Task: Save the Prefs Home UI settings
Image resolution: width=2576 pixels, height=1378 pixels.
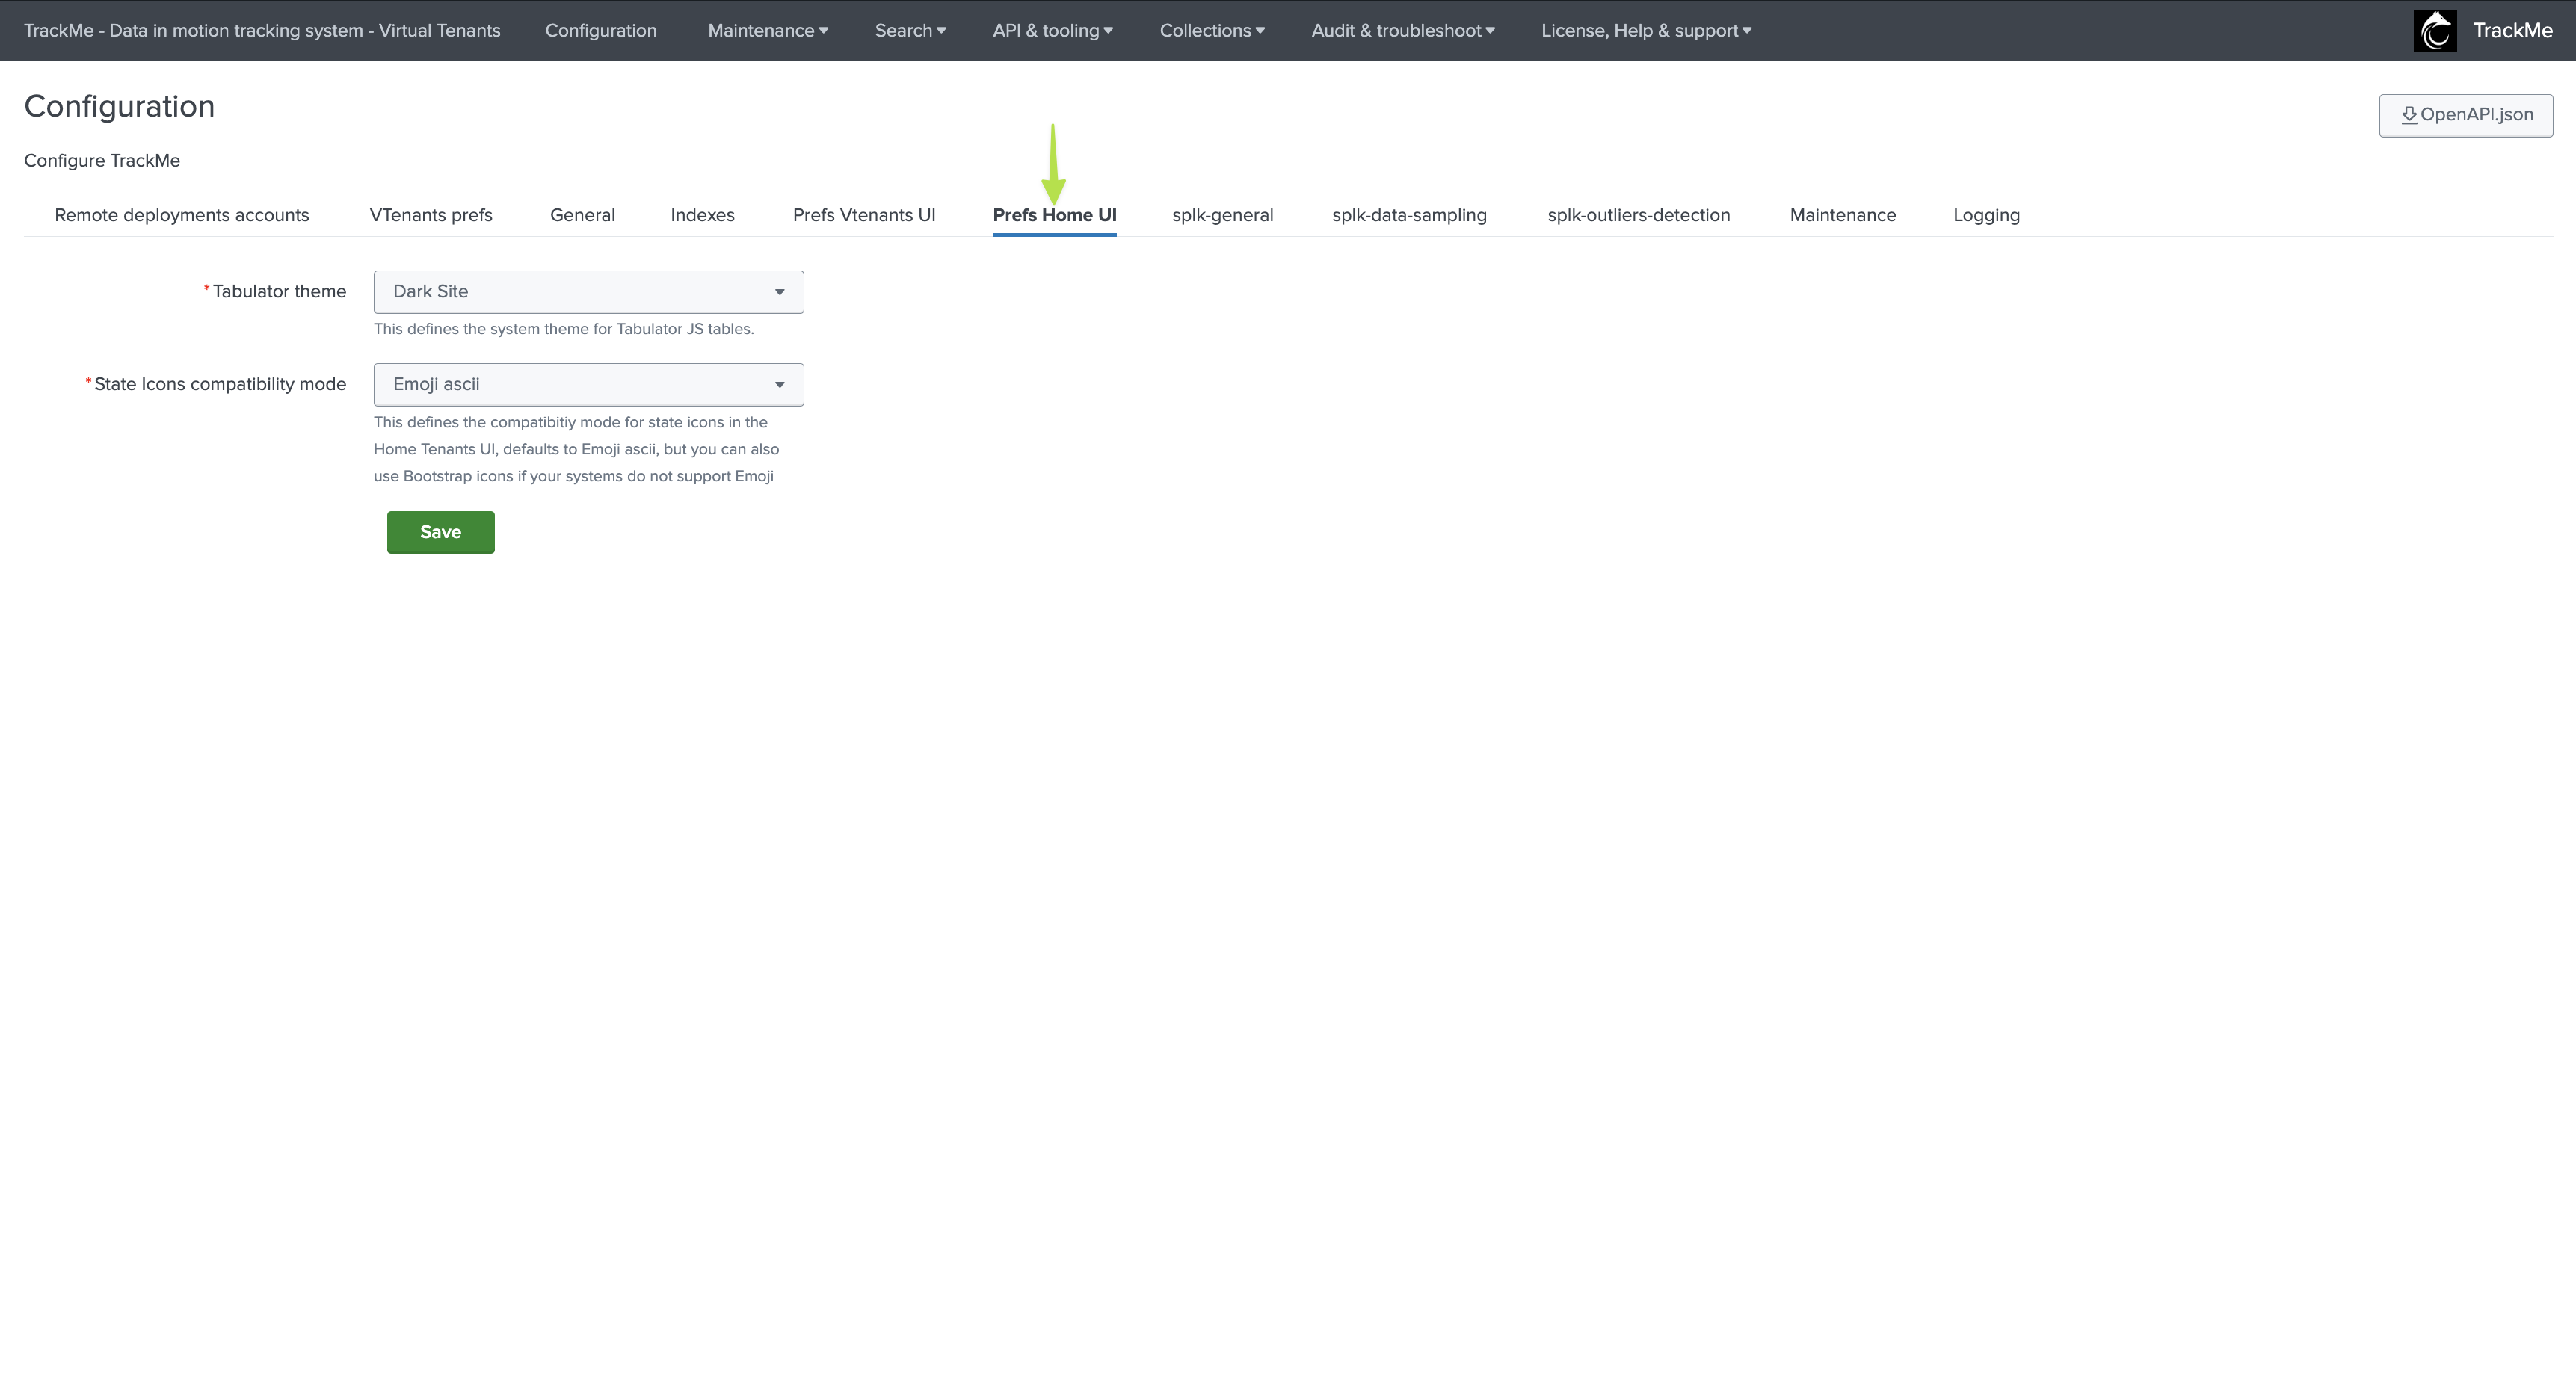Action: [x=440, y=532]
